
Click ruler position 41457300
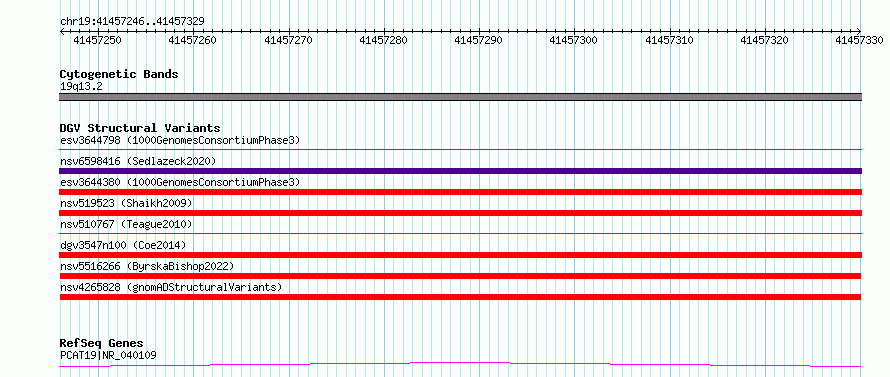574,40
